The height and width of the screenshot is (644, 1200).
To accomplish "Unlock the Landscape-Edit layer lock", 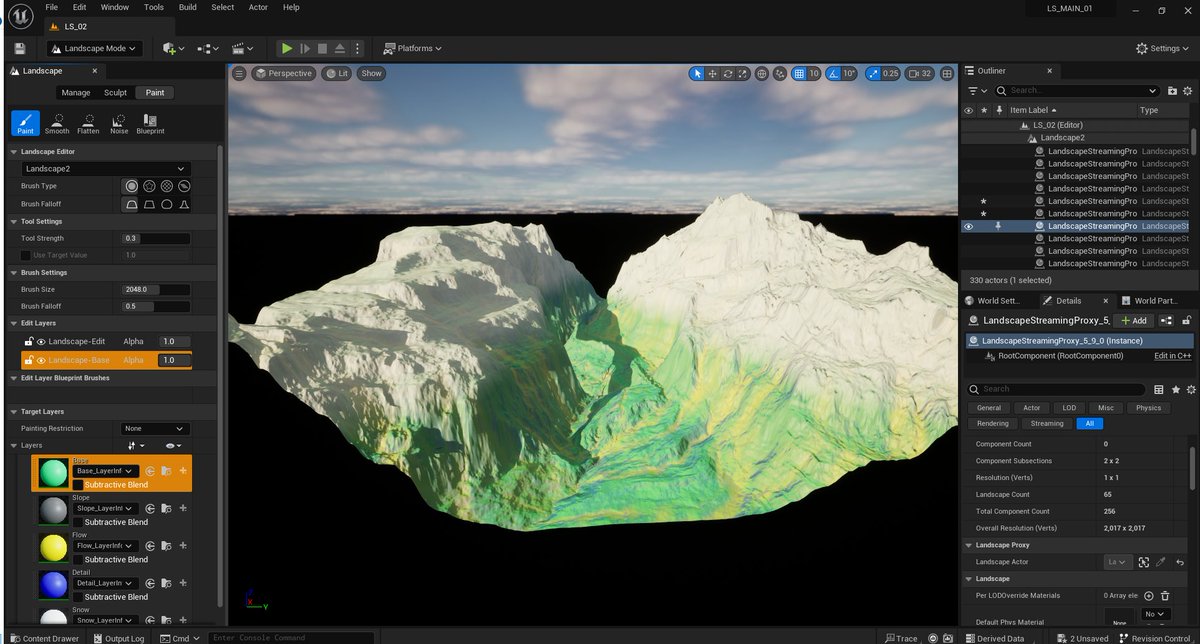I will coord(29,342).
